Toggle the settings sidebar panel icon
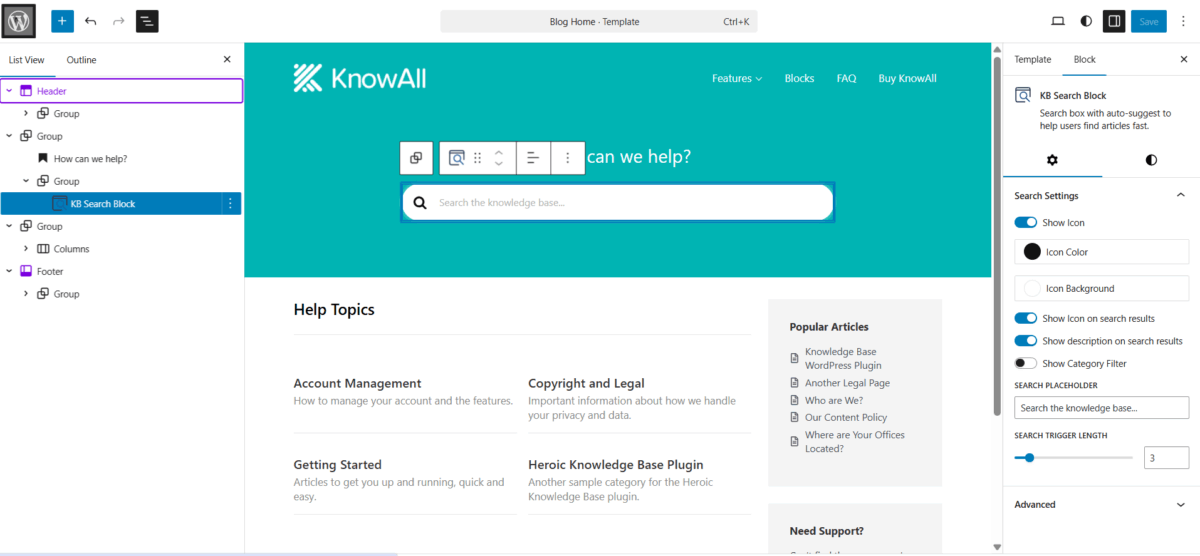1200x556 pixels. point(1114,21)
